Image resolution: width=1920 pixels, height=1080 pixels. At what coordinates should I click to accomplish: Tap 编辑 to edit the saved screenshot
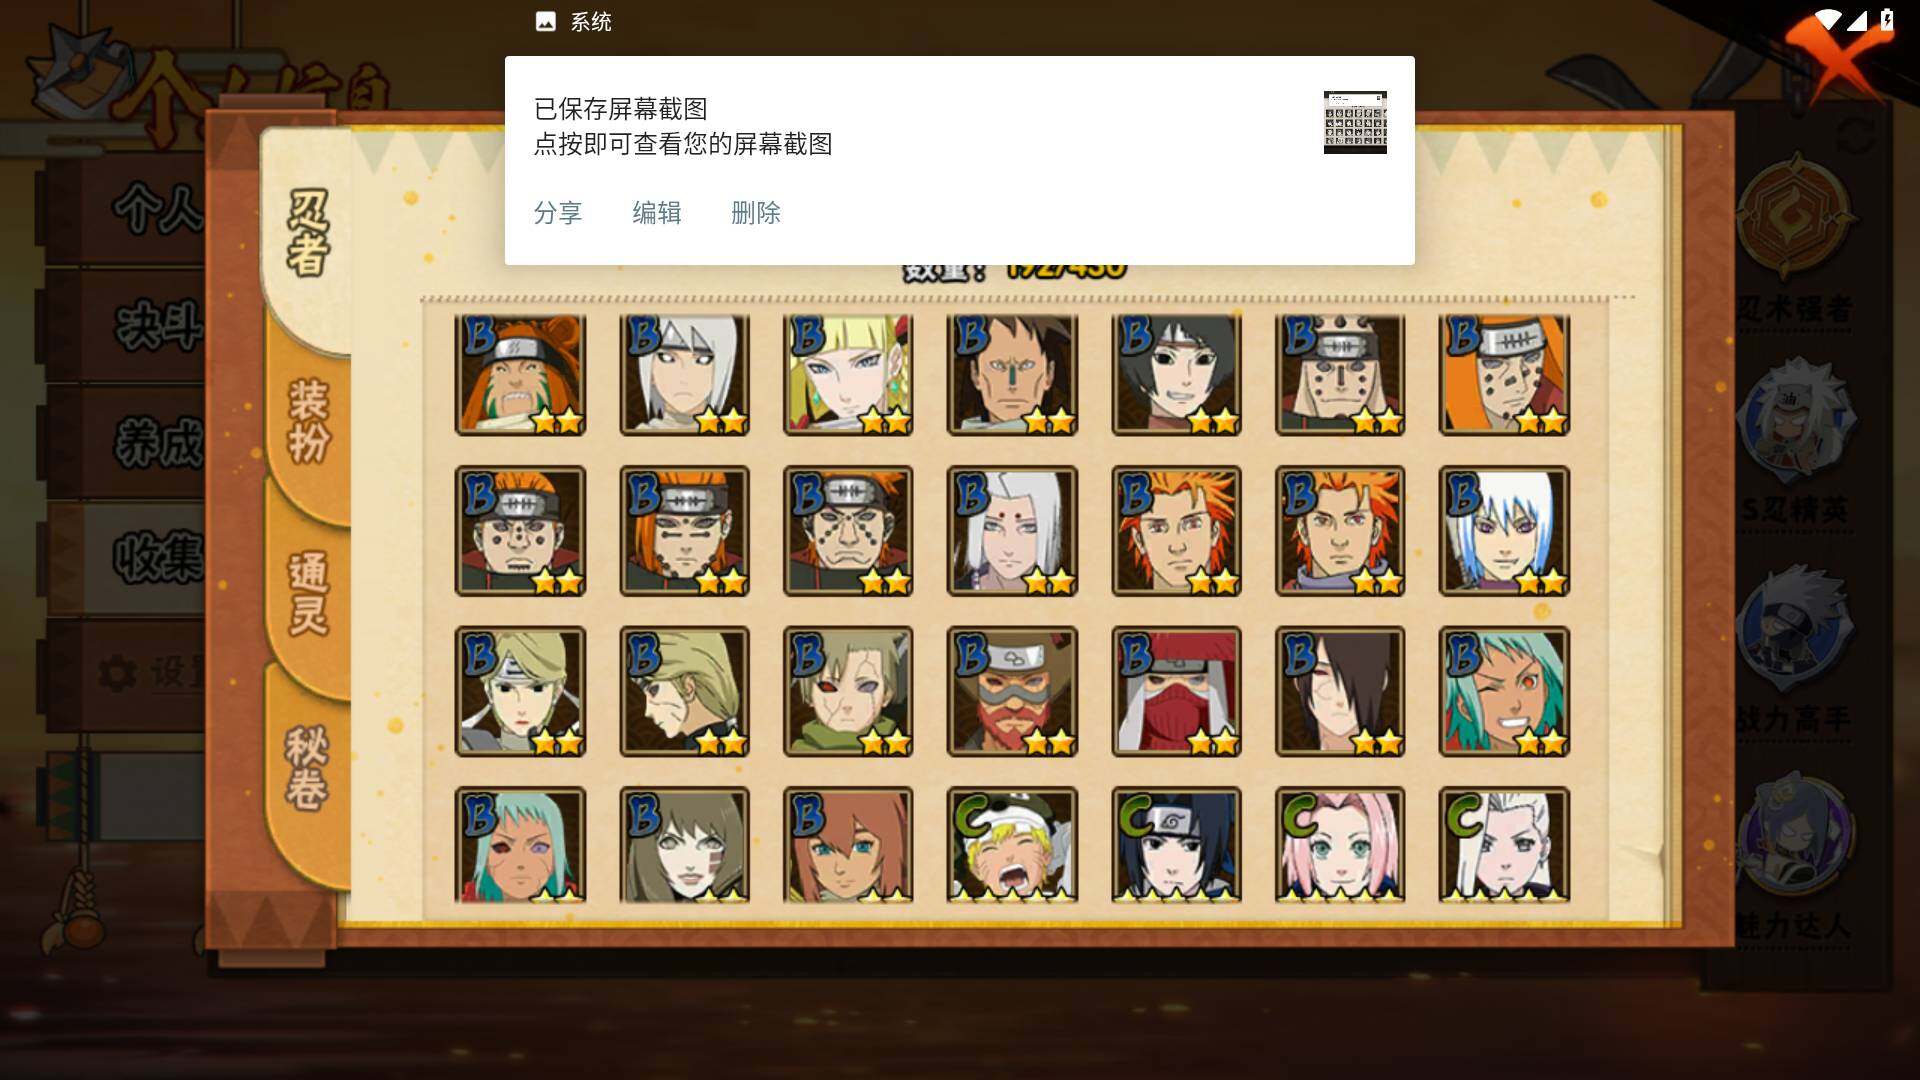tap(656, 213)
